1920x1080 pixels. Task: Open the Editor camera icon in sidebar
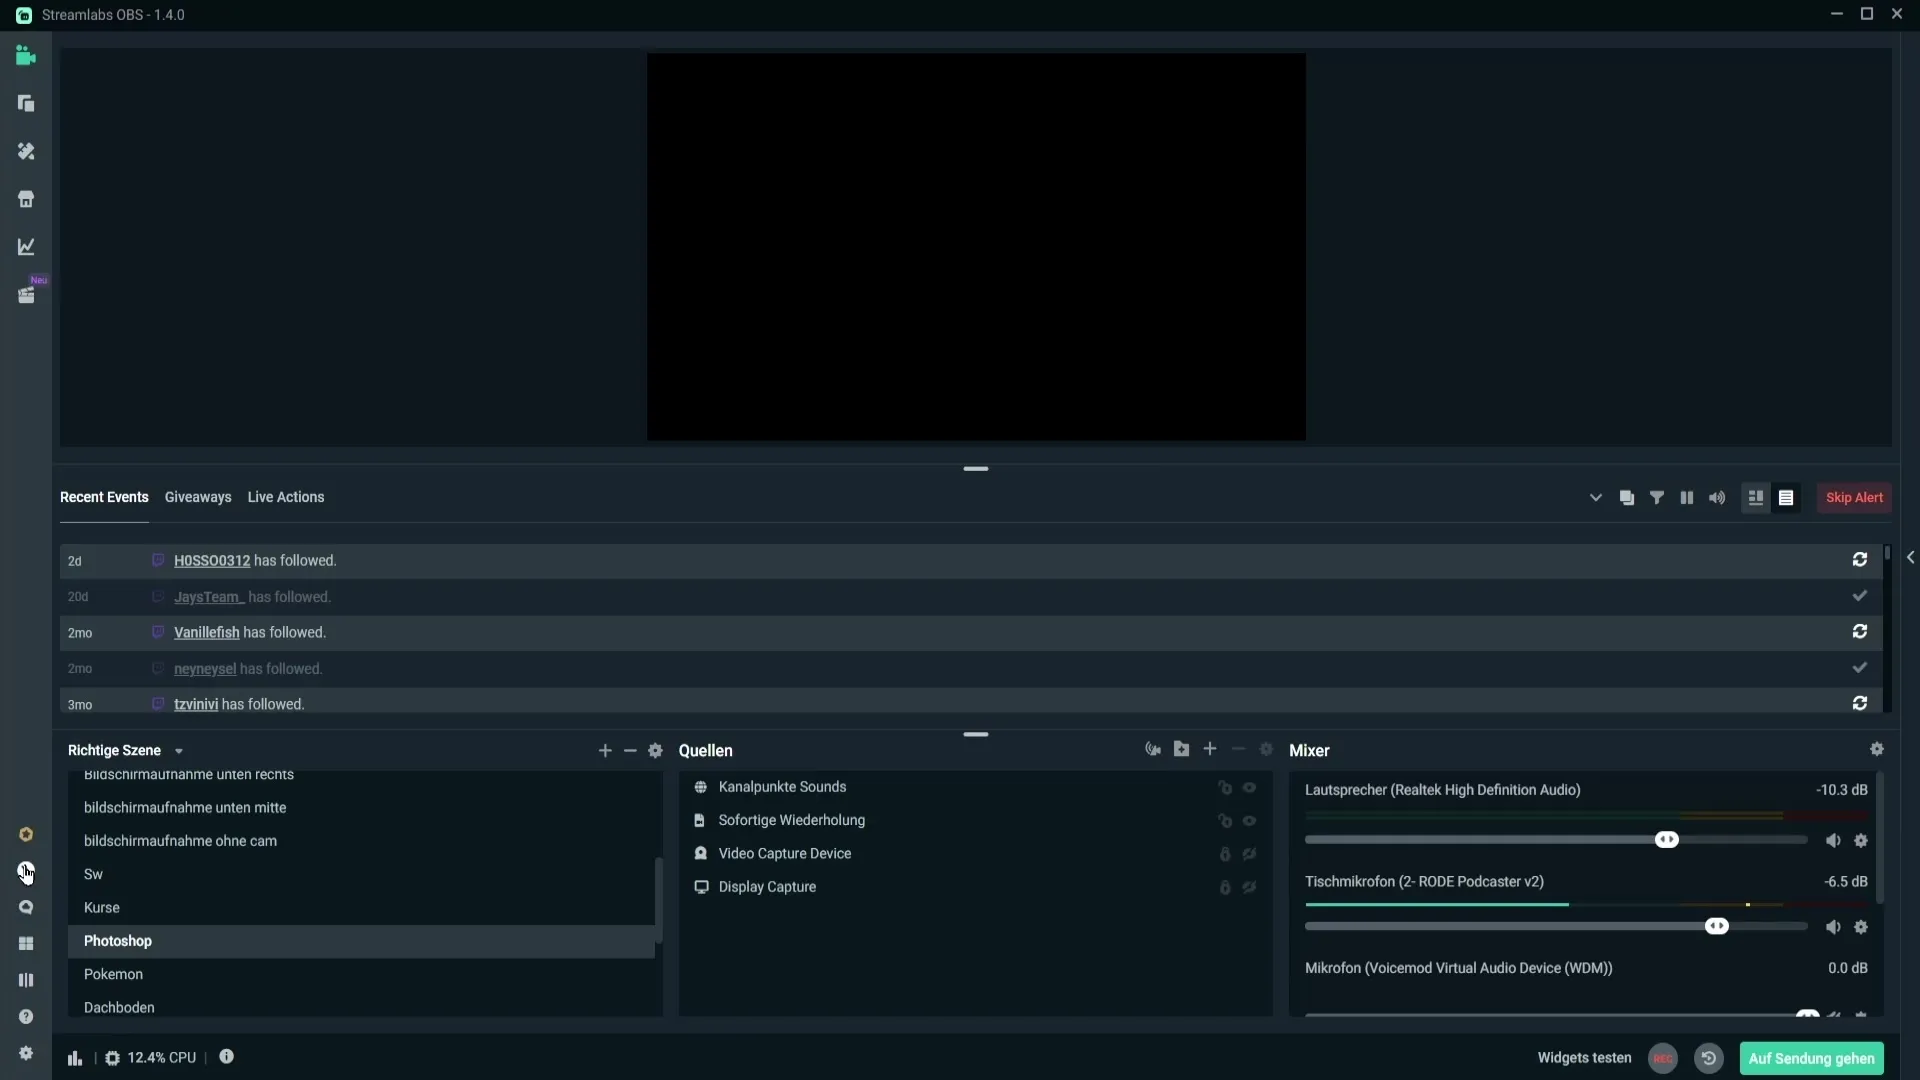(26, 56)
